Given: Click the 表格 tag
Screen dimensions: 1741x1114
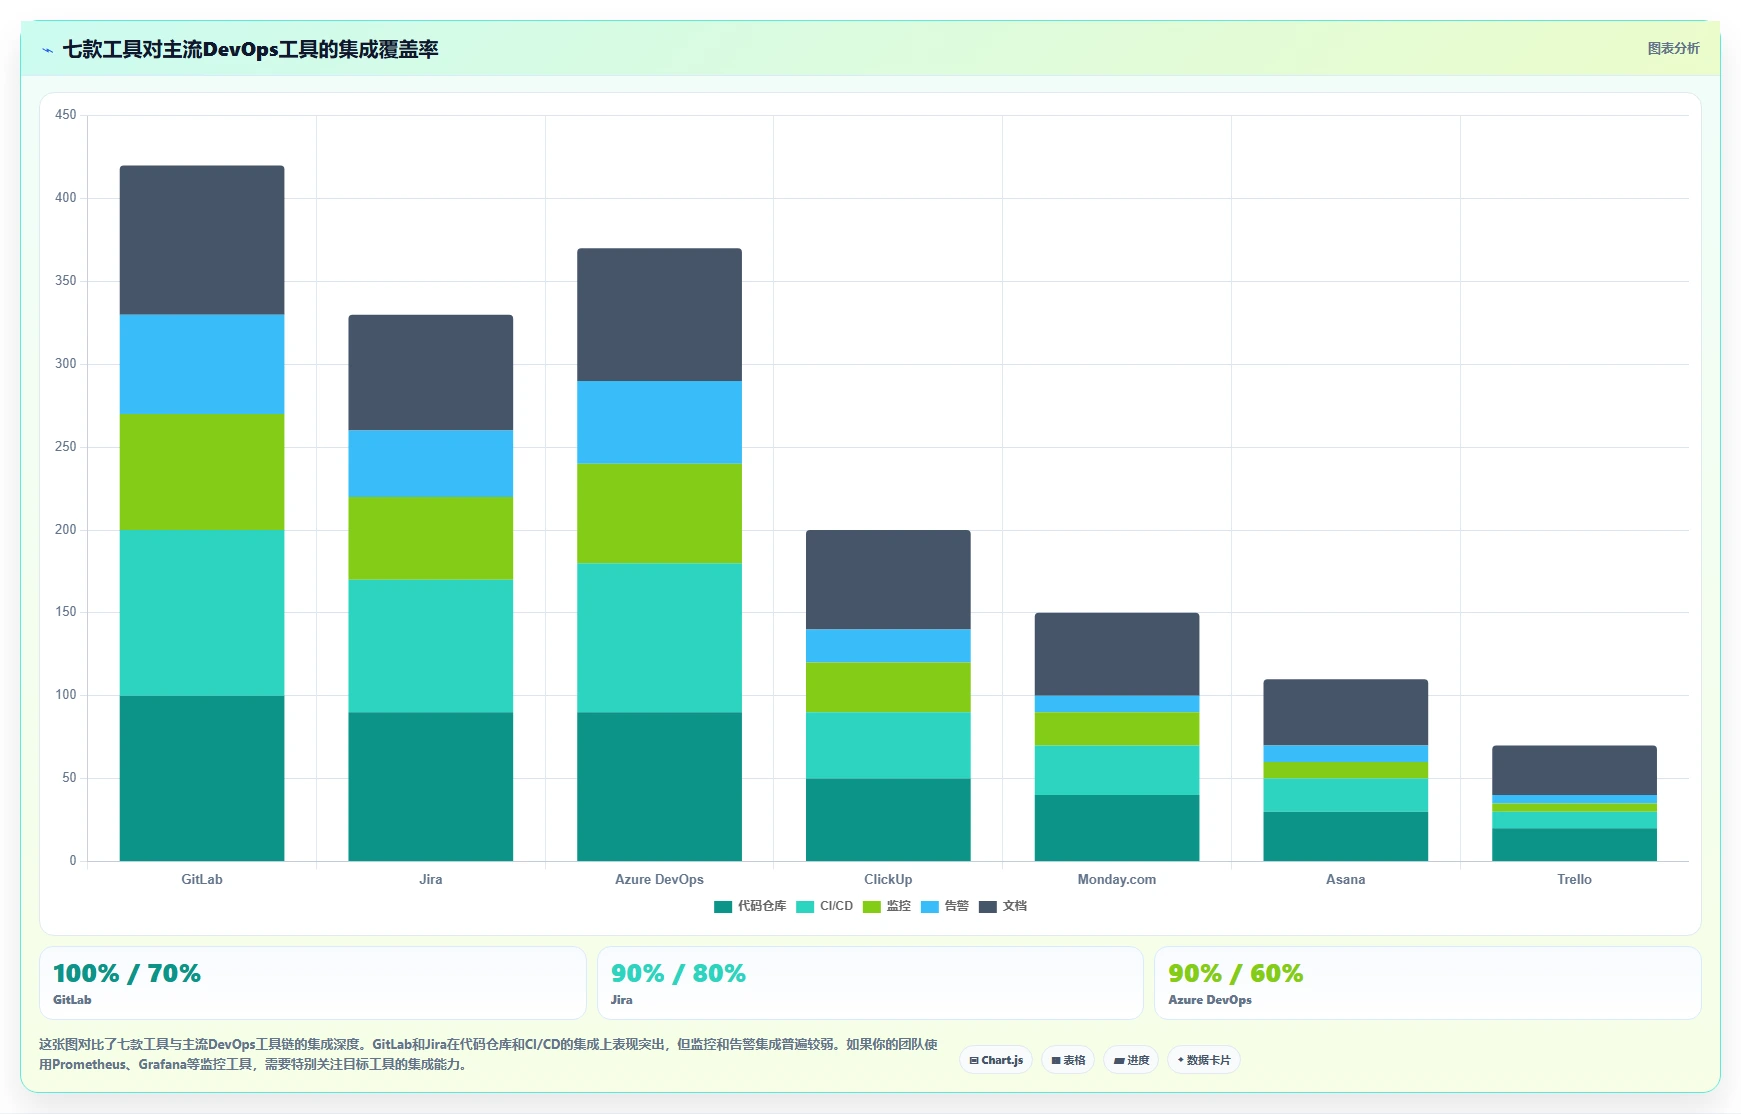Looking at the screenshot, I should 1068,1060.
